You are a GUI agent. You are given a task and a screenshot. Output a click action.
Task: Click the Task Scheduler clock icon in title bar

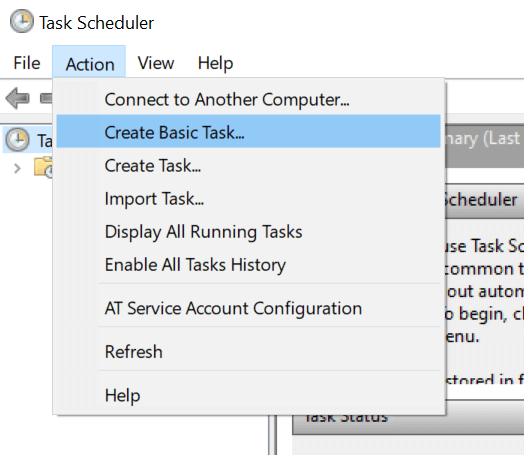(x=22, y=21)
